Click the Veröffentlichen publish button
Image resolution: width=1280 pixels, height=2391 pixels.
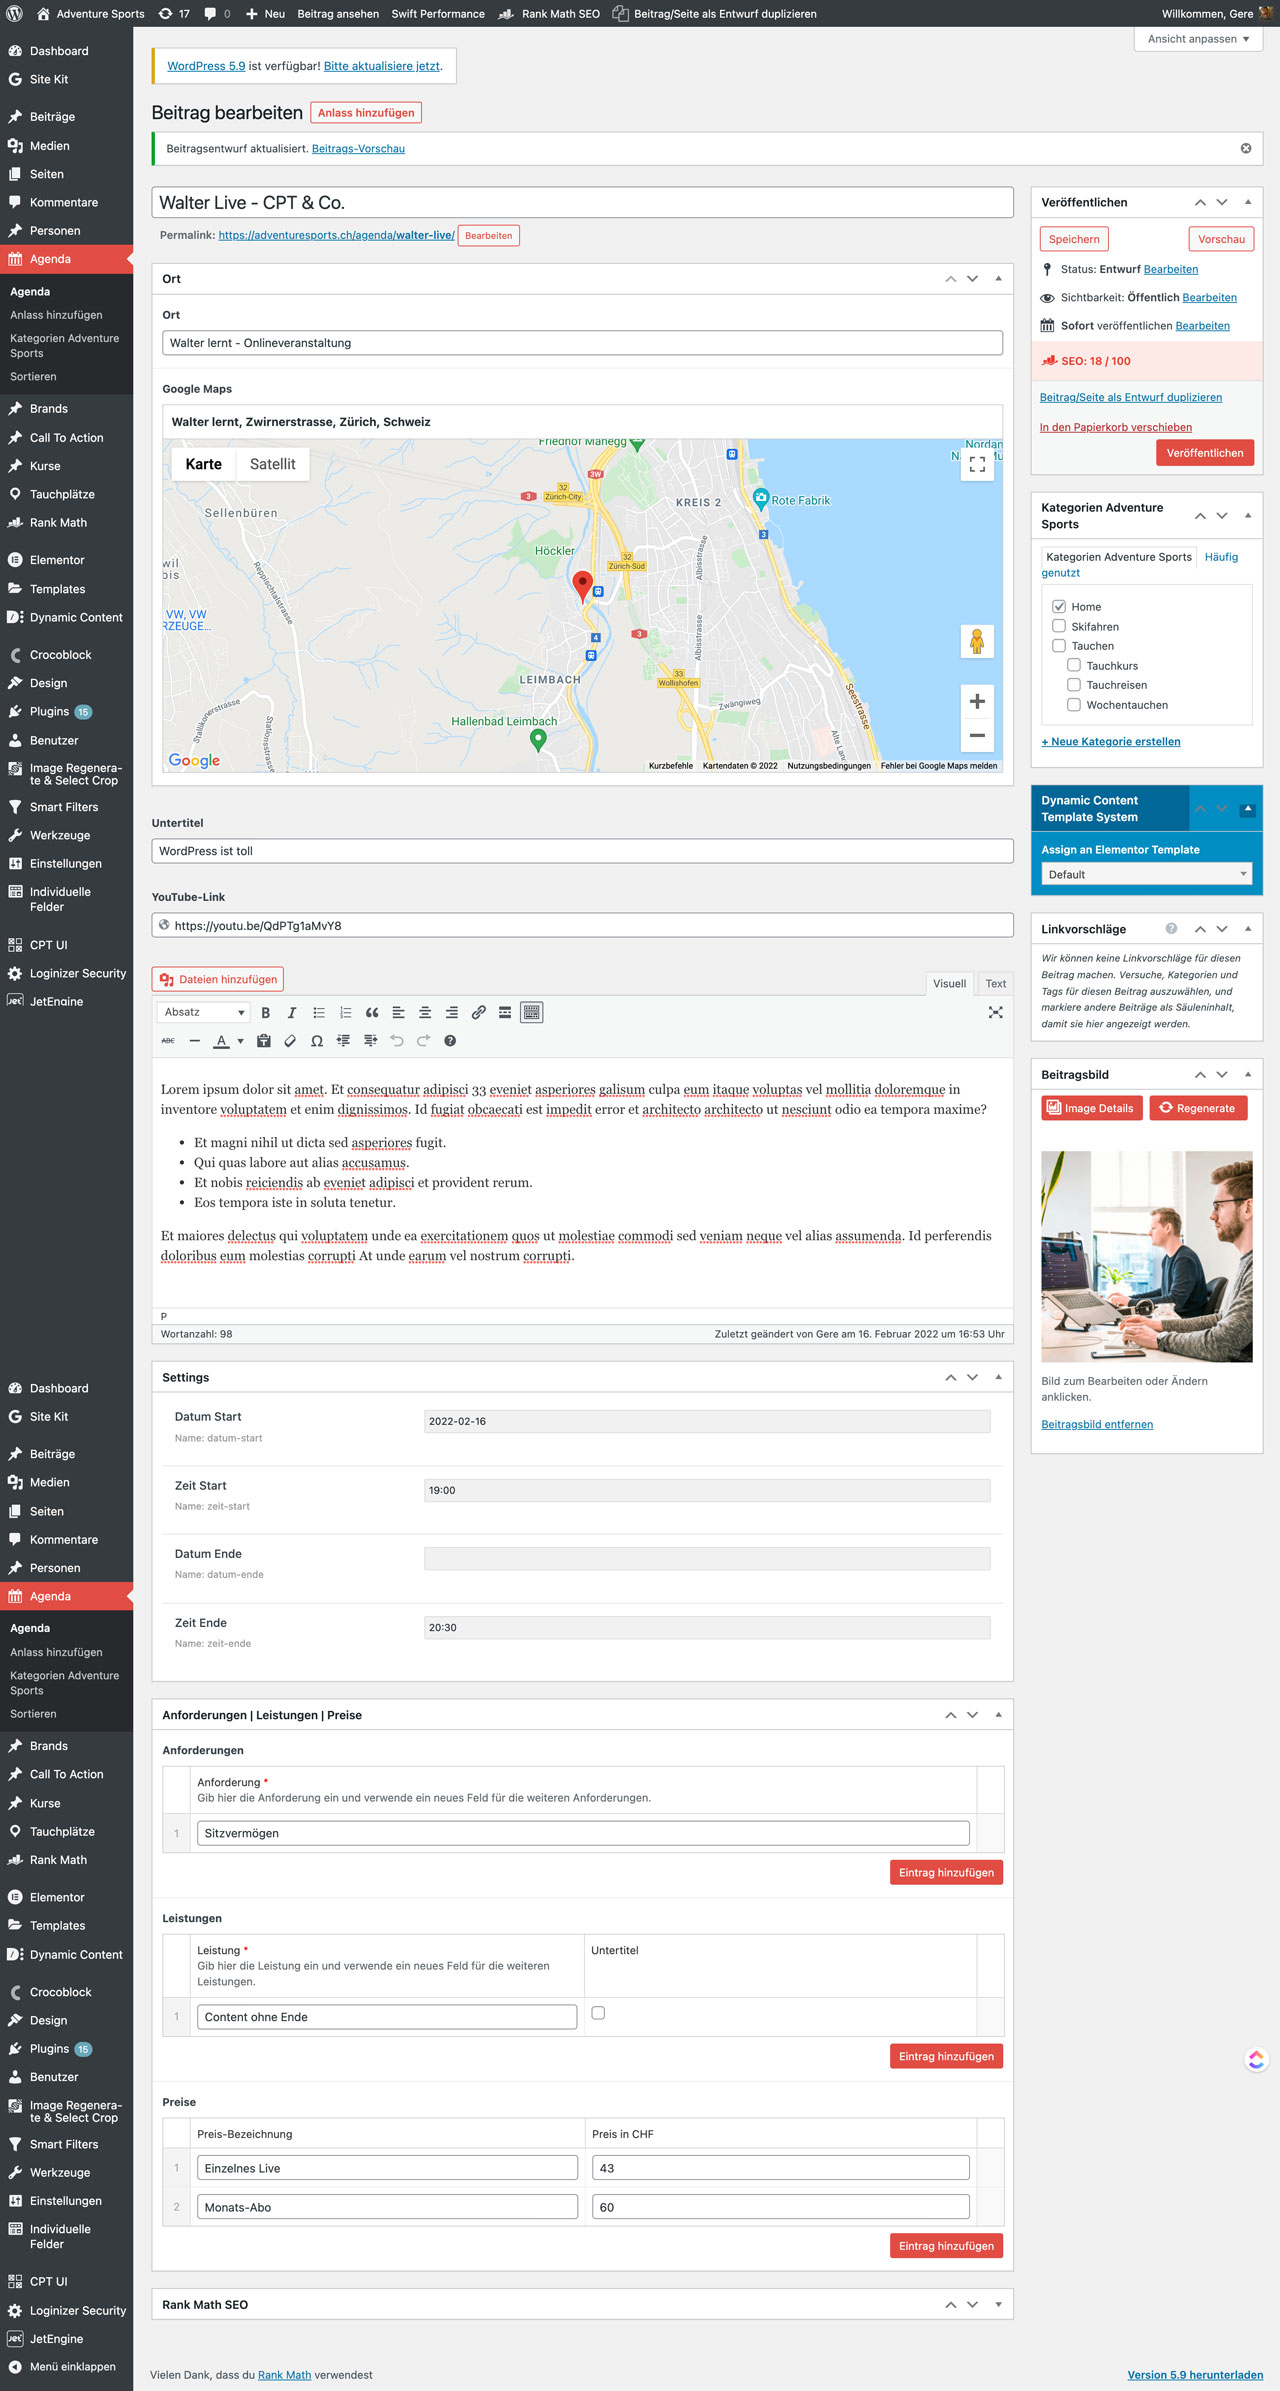[1204, 453]
